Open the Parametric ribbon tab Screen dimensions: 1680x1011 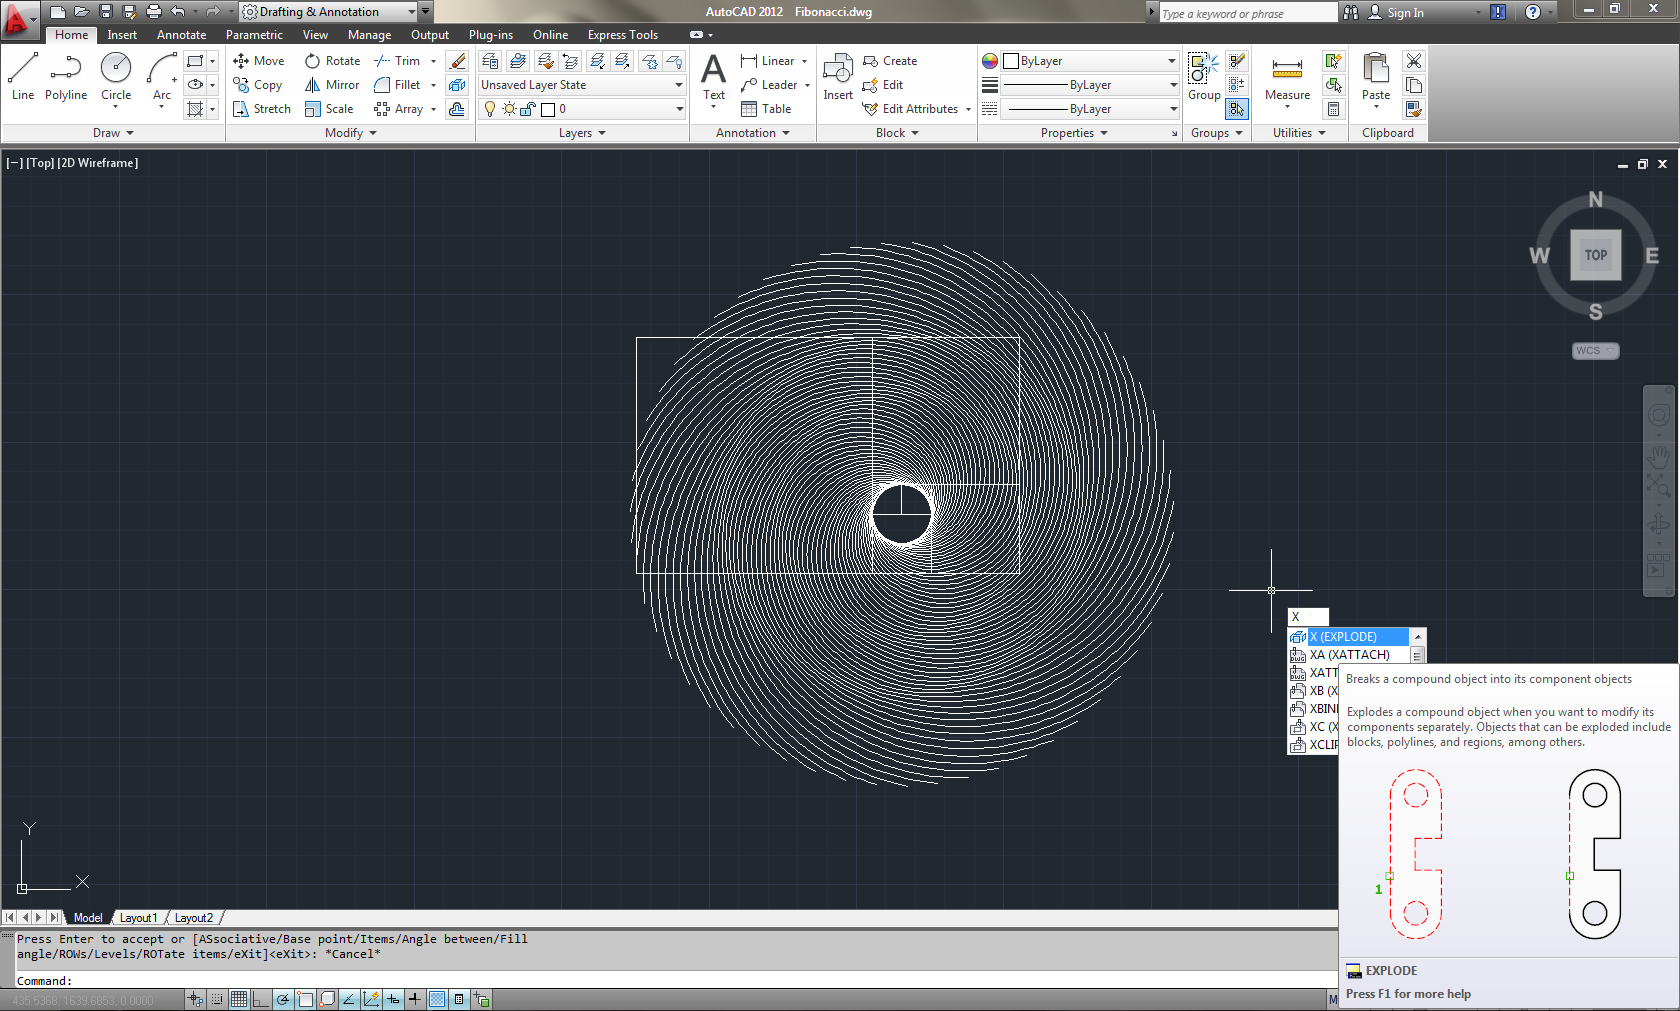pos(254,35)
